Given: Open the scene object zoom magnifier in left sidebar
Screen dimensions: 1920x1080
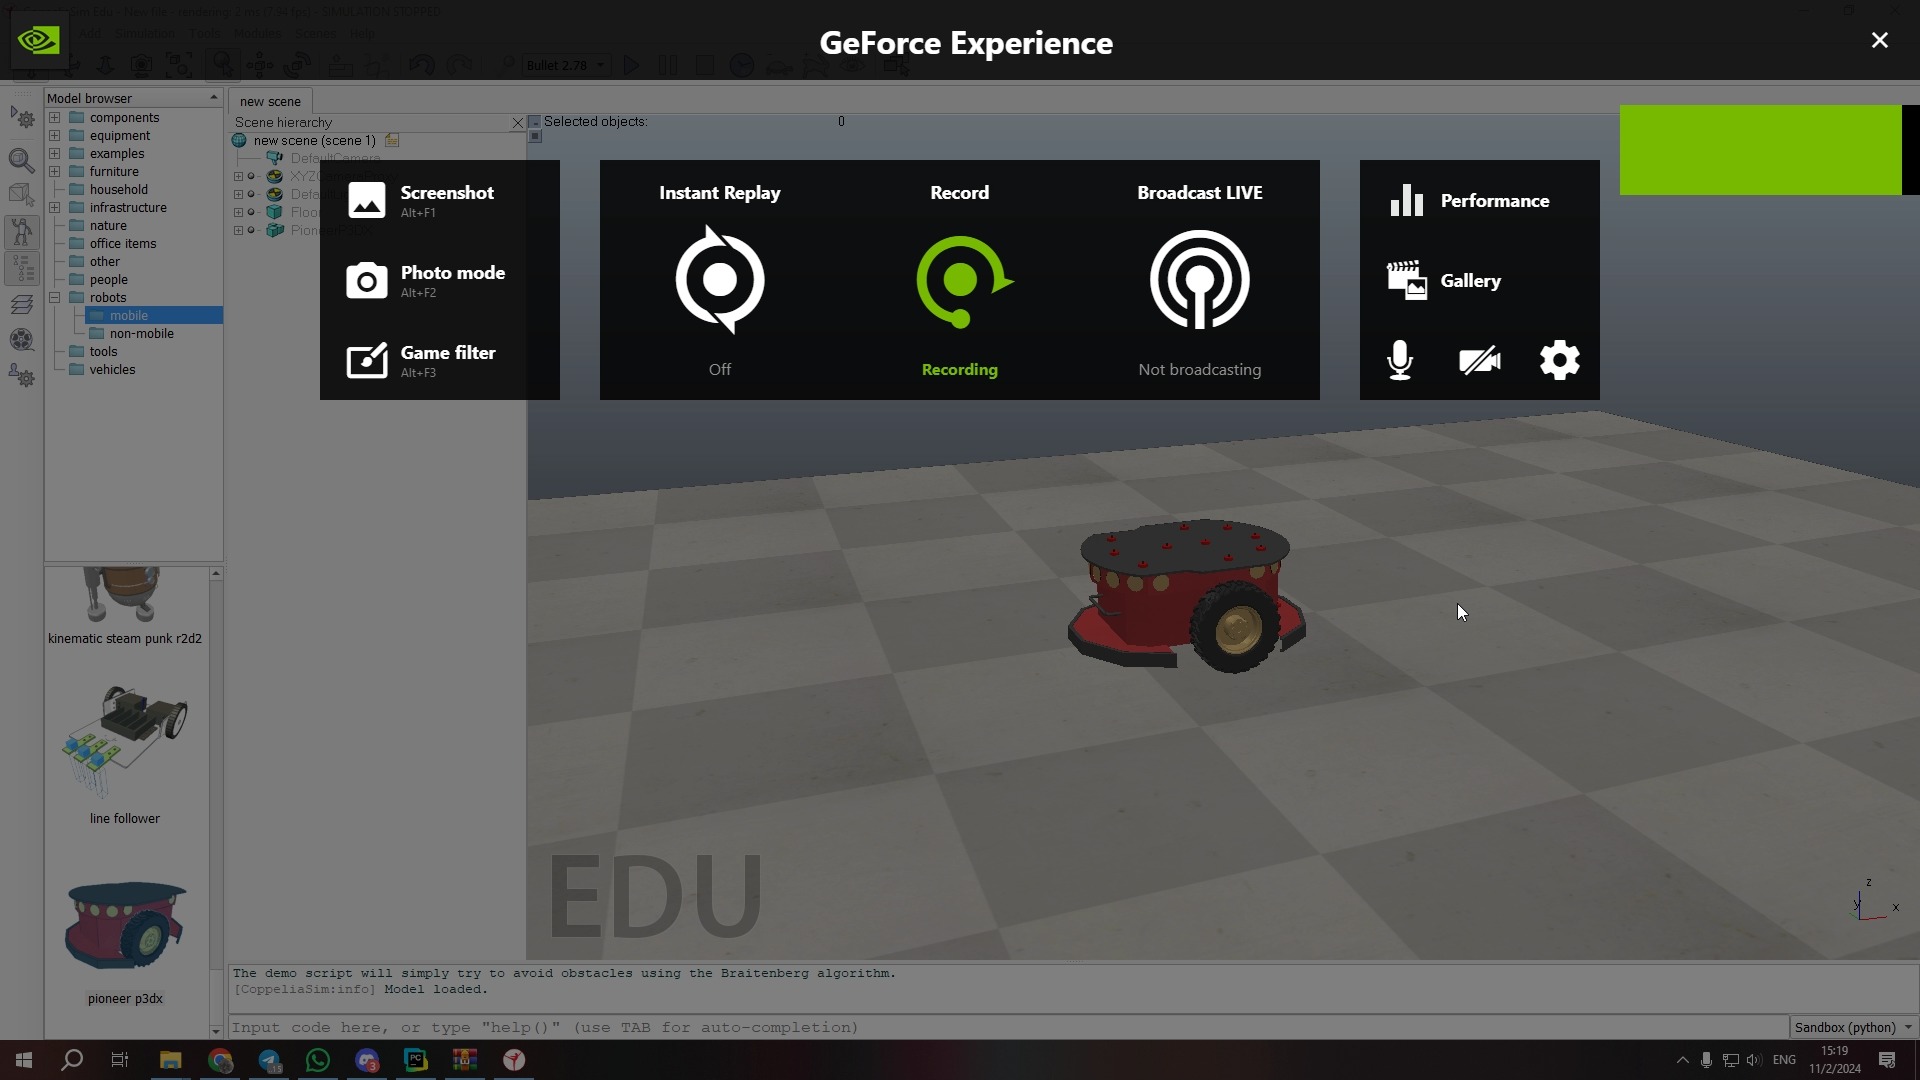Looking at the screenshot, I should [x=21, y=160].
